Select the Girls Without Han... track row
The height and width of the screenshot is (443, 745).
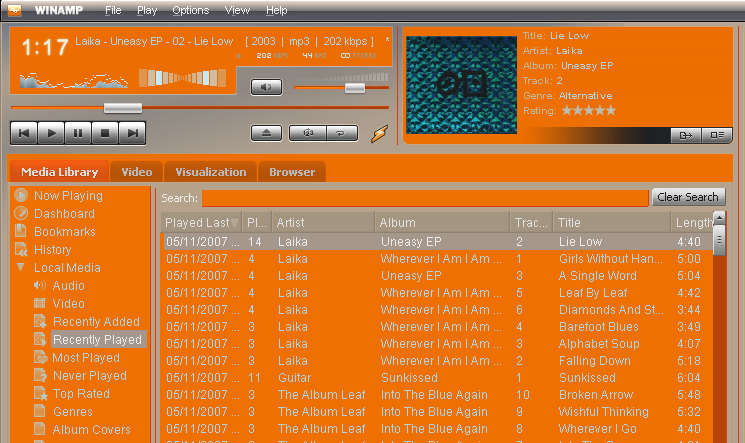(x=437, y=259)
